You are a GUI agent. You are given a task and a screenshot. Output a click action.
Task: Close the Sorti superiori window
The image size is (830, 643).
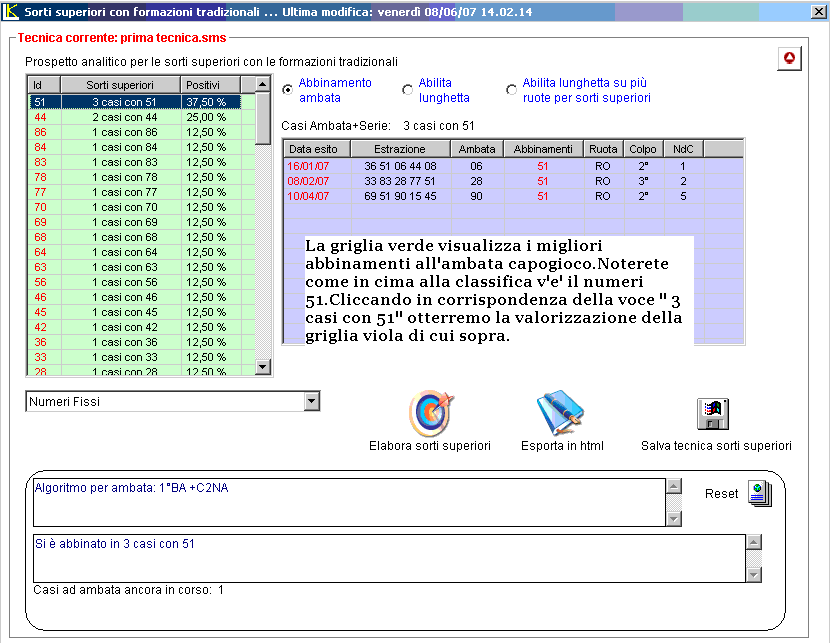818,11
